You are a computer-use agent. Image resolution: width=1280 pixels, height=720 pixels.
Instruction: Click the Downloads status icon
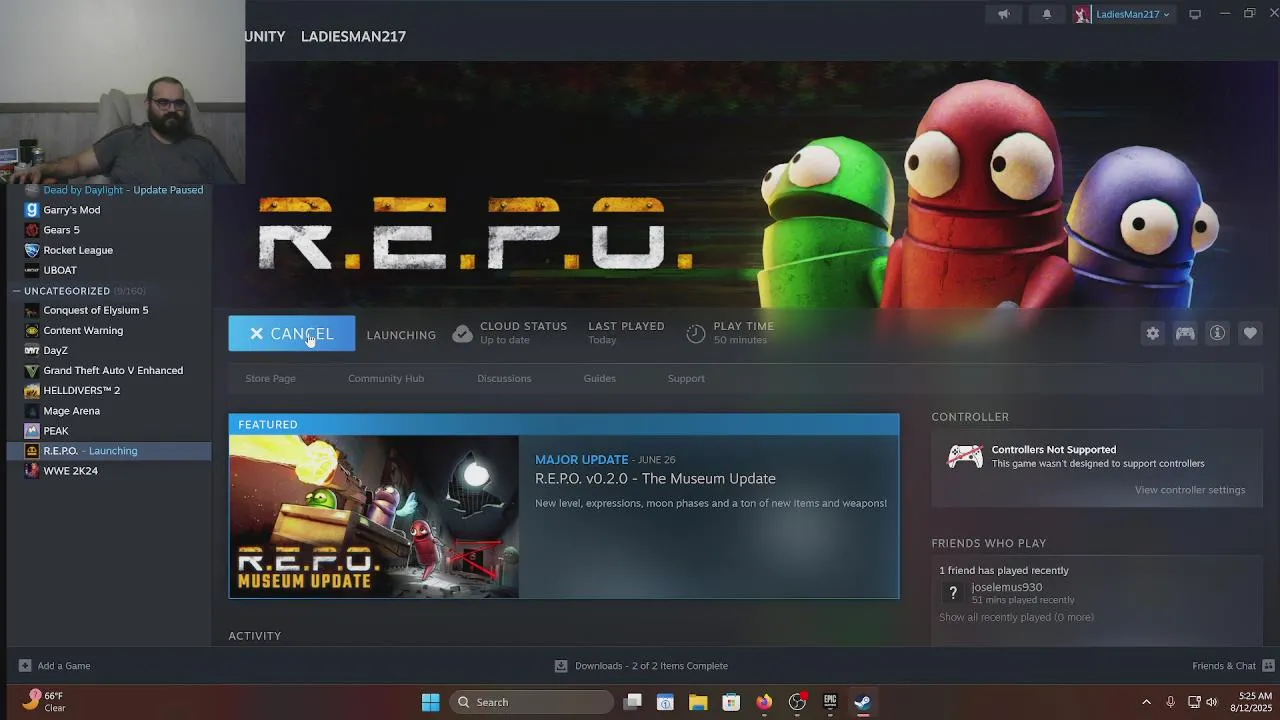[561, 665]
